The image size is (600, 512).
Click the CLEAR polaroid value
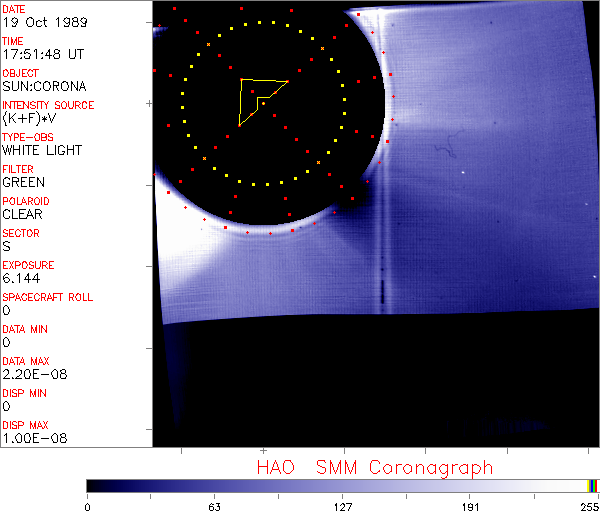[x=22, y=214]
